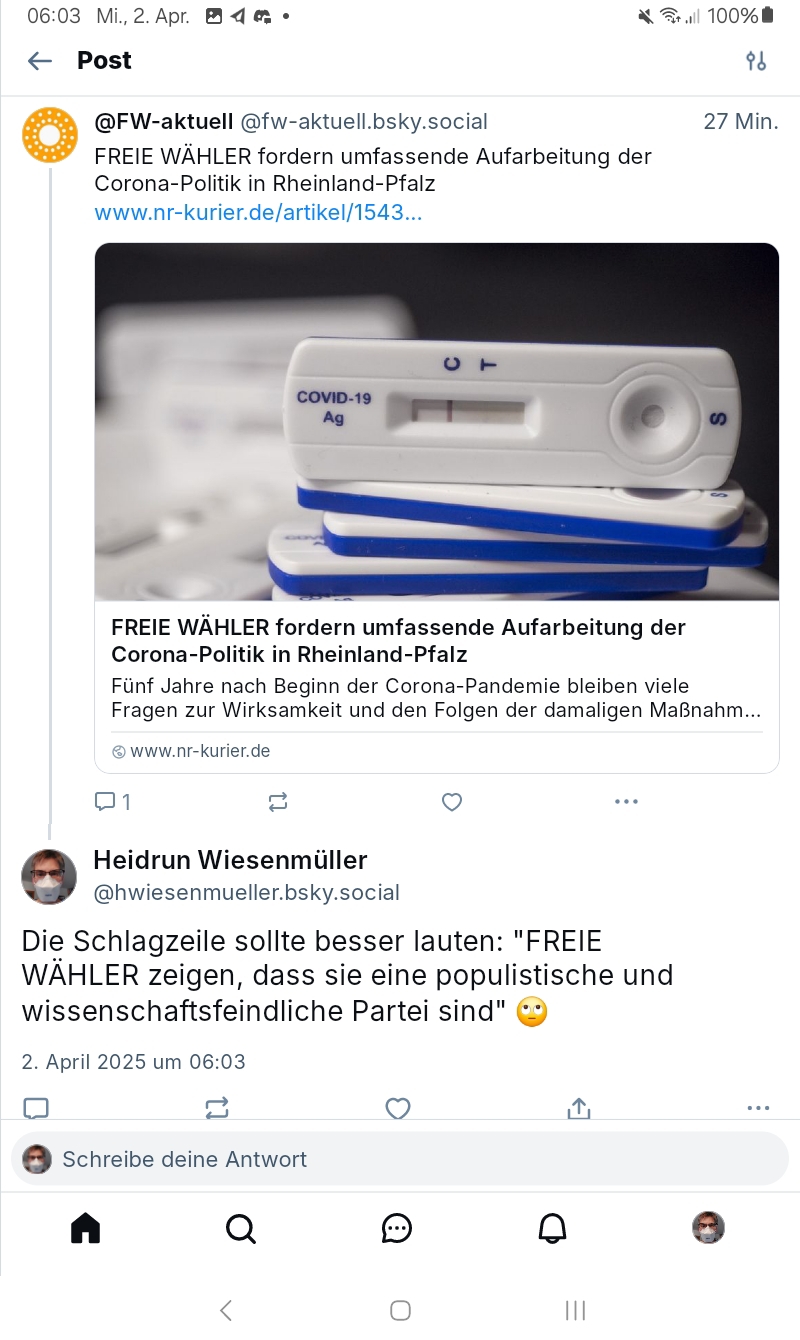This screenshot has width=800, height=1340.
Task: Repost Heidrun Wiesenmüller's post
Action: (217, 1107)
